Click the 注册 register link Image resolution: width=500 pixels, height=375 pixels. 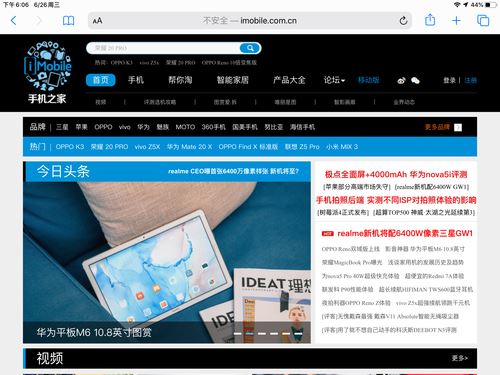point(471,80)
